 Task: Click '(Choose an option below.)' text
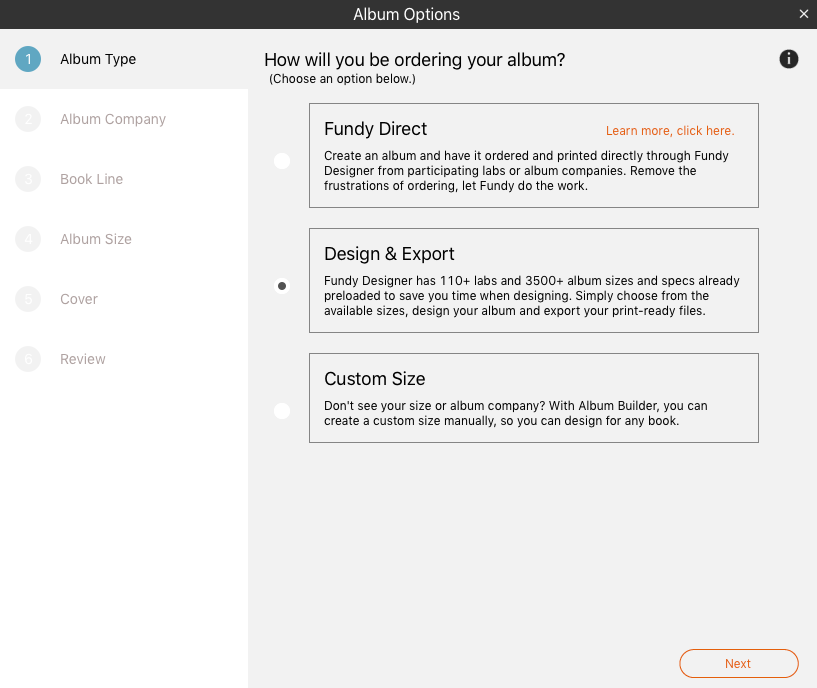[342, 79]
